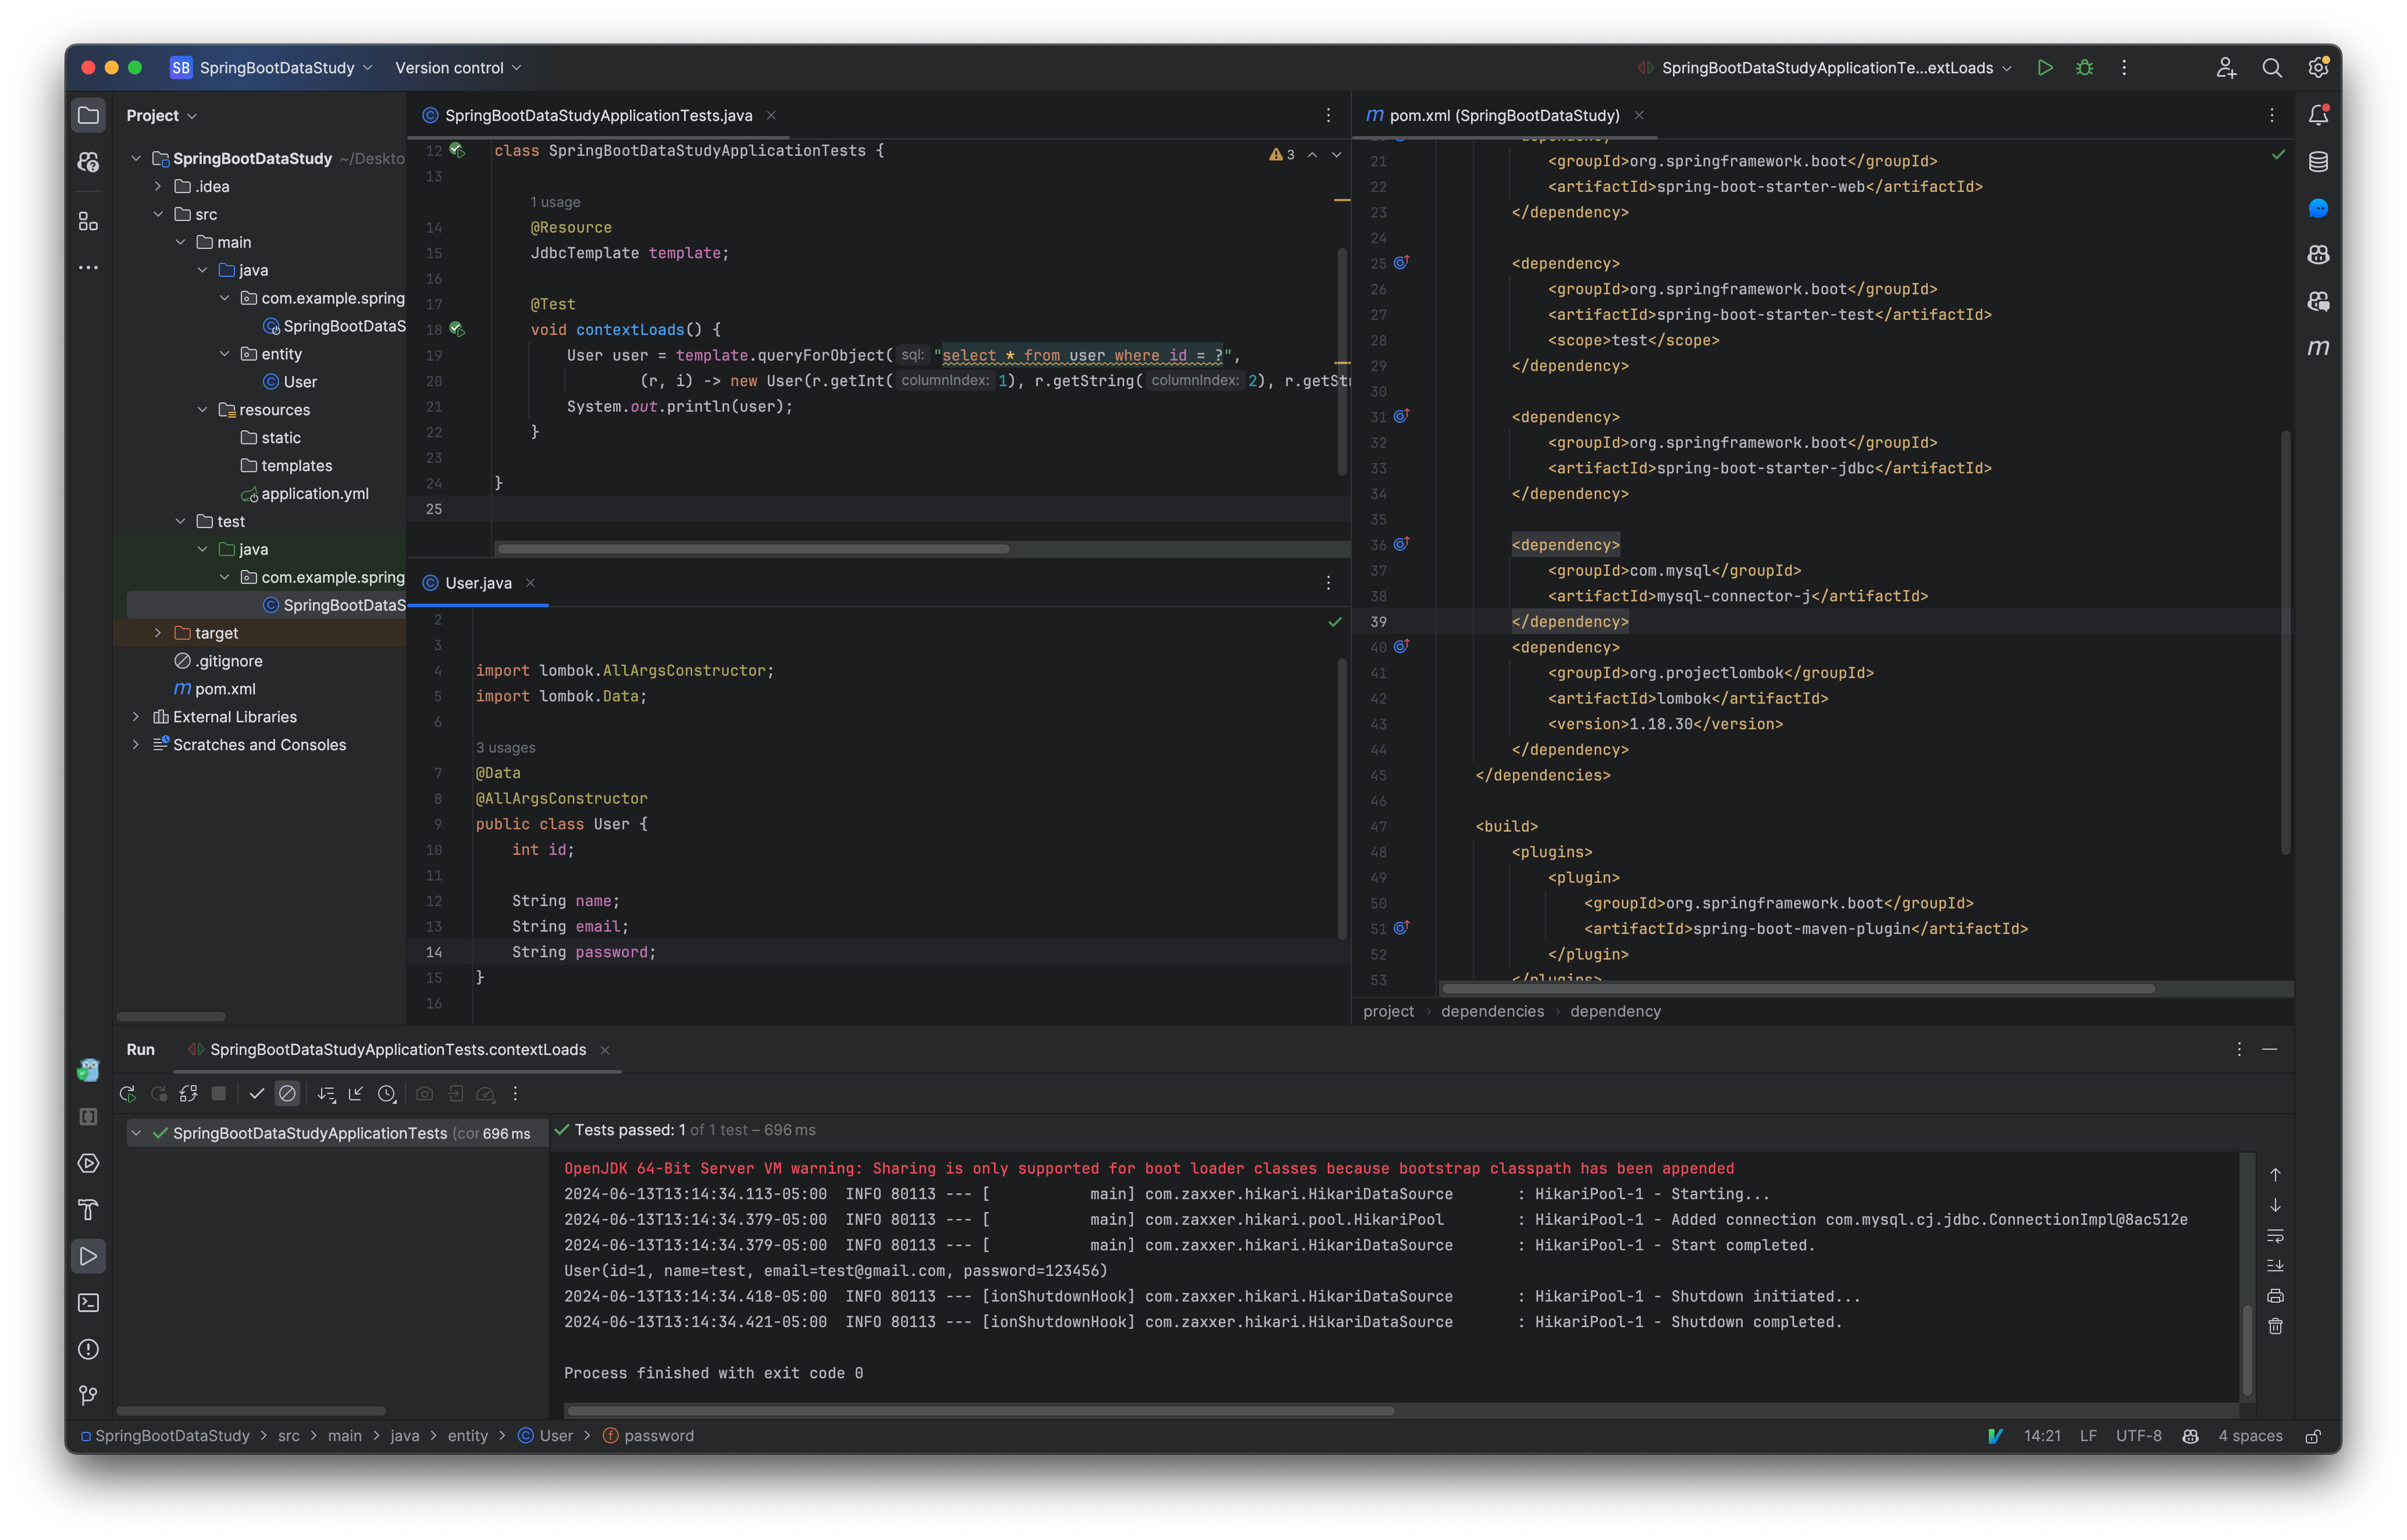Toggle Show Ignored tests filter
This screenshot has height=1540, width=2407.
point(288,1093)
